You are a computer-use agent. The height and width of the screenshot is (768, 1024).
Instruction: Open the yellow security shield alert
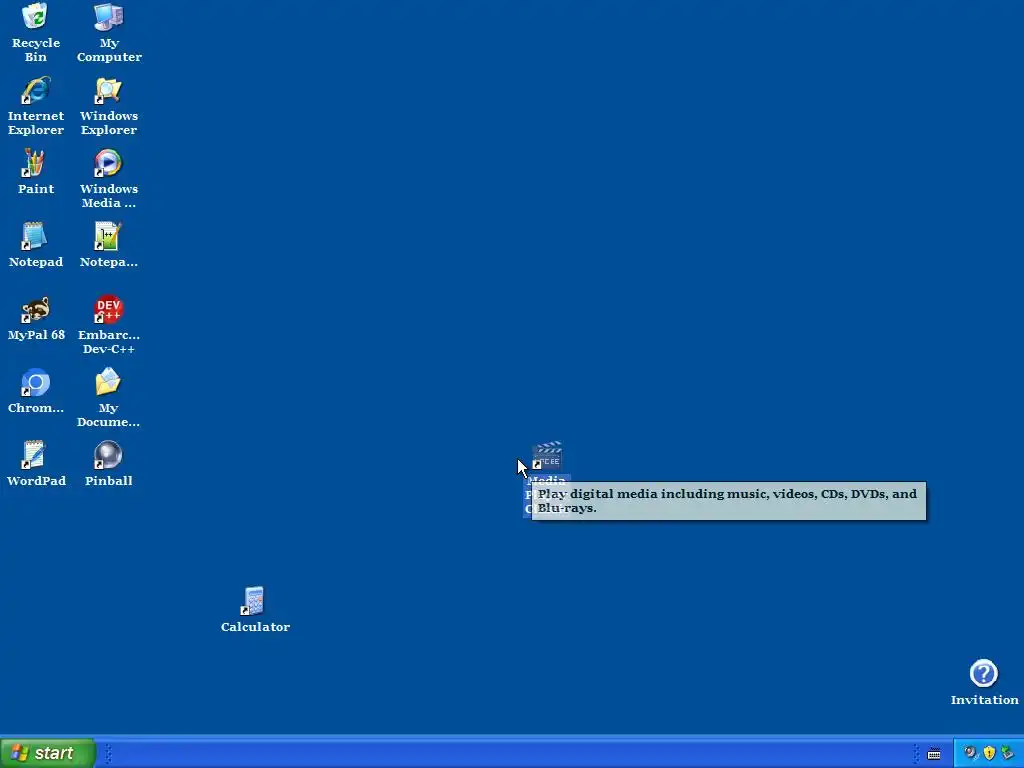989,753
